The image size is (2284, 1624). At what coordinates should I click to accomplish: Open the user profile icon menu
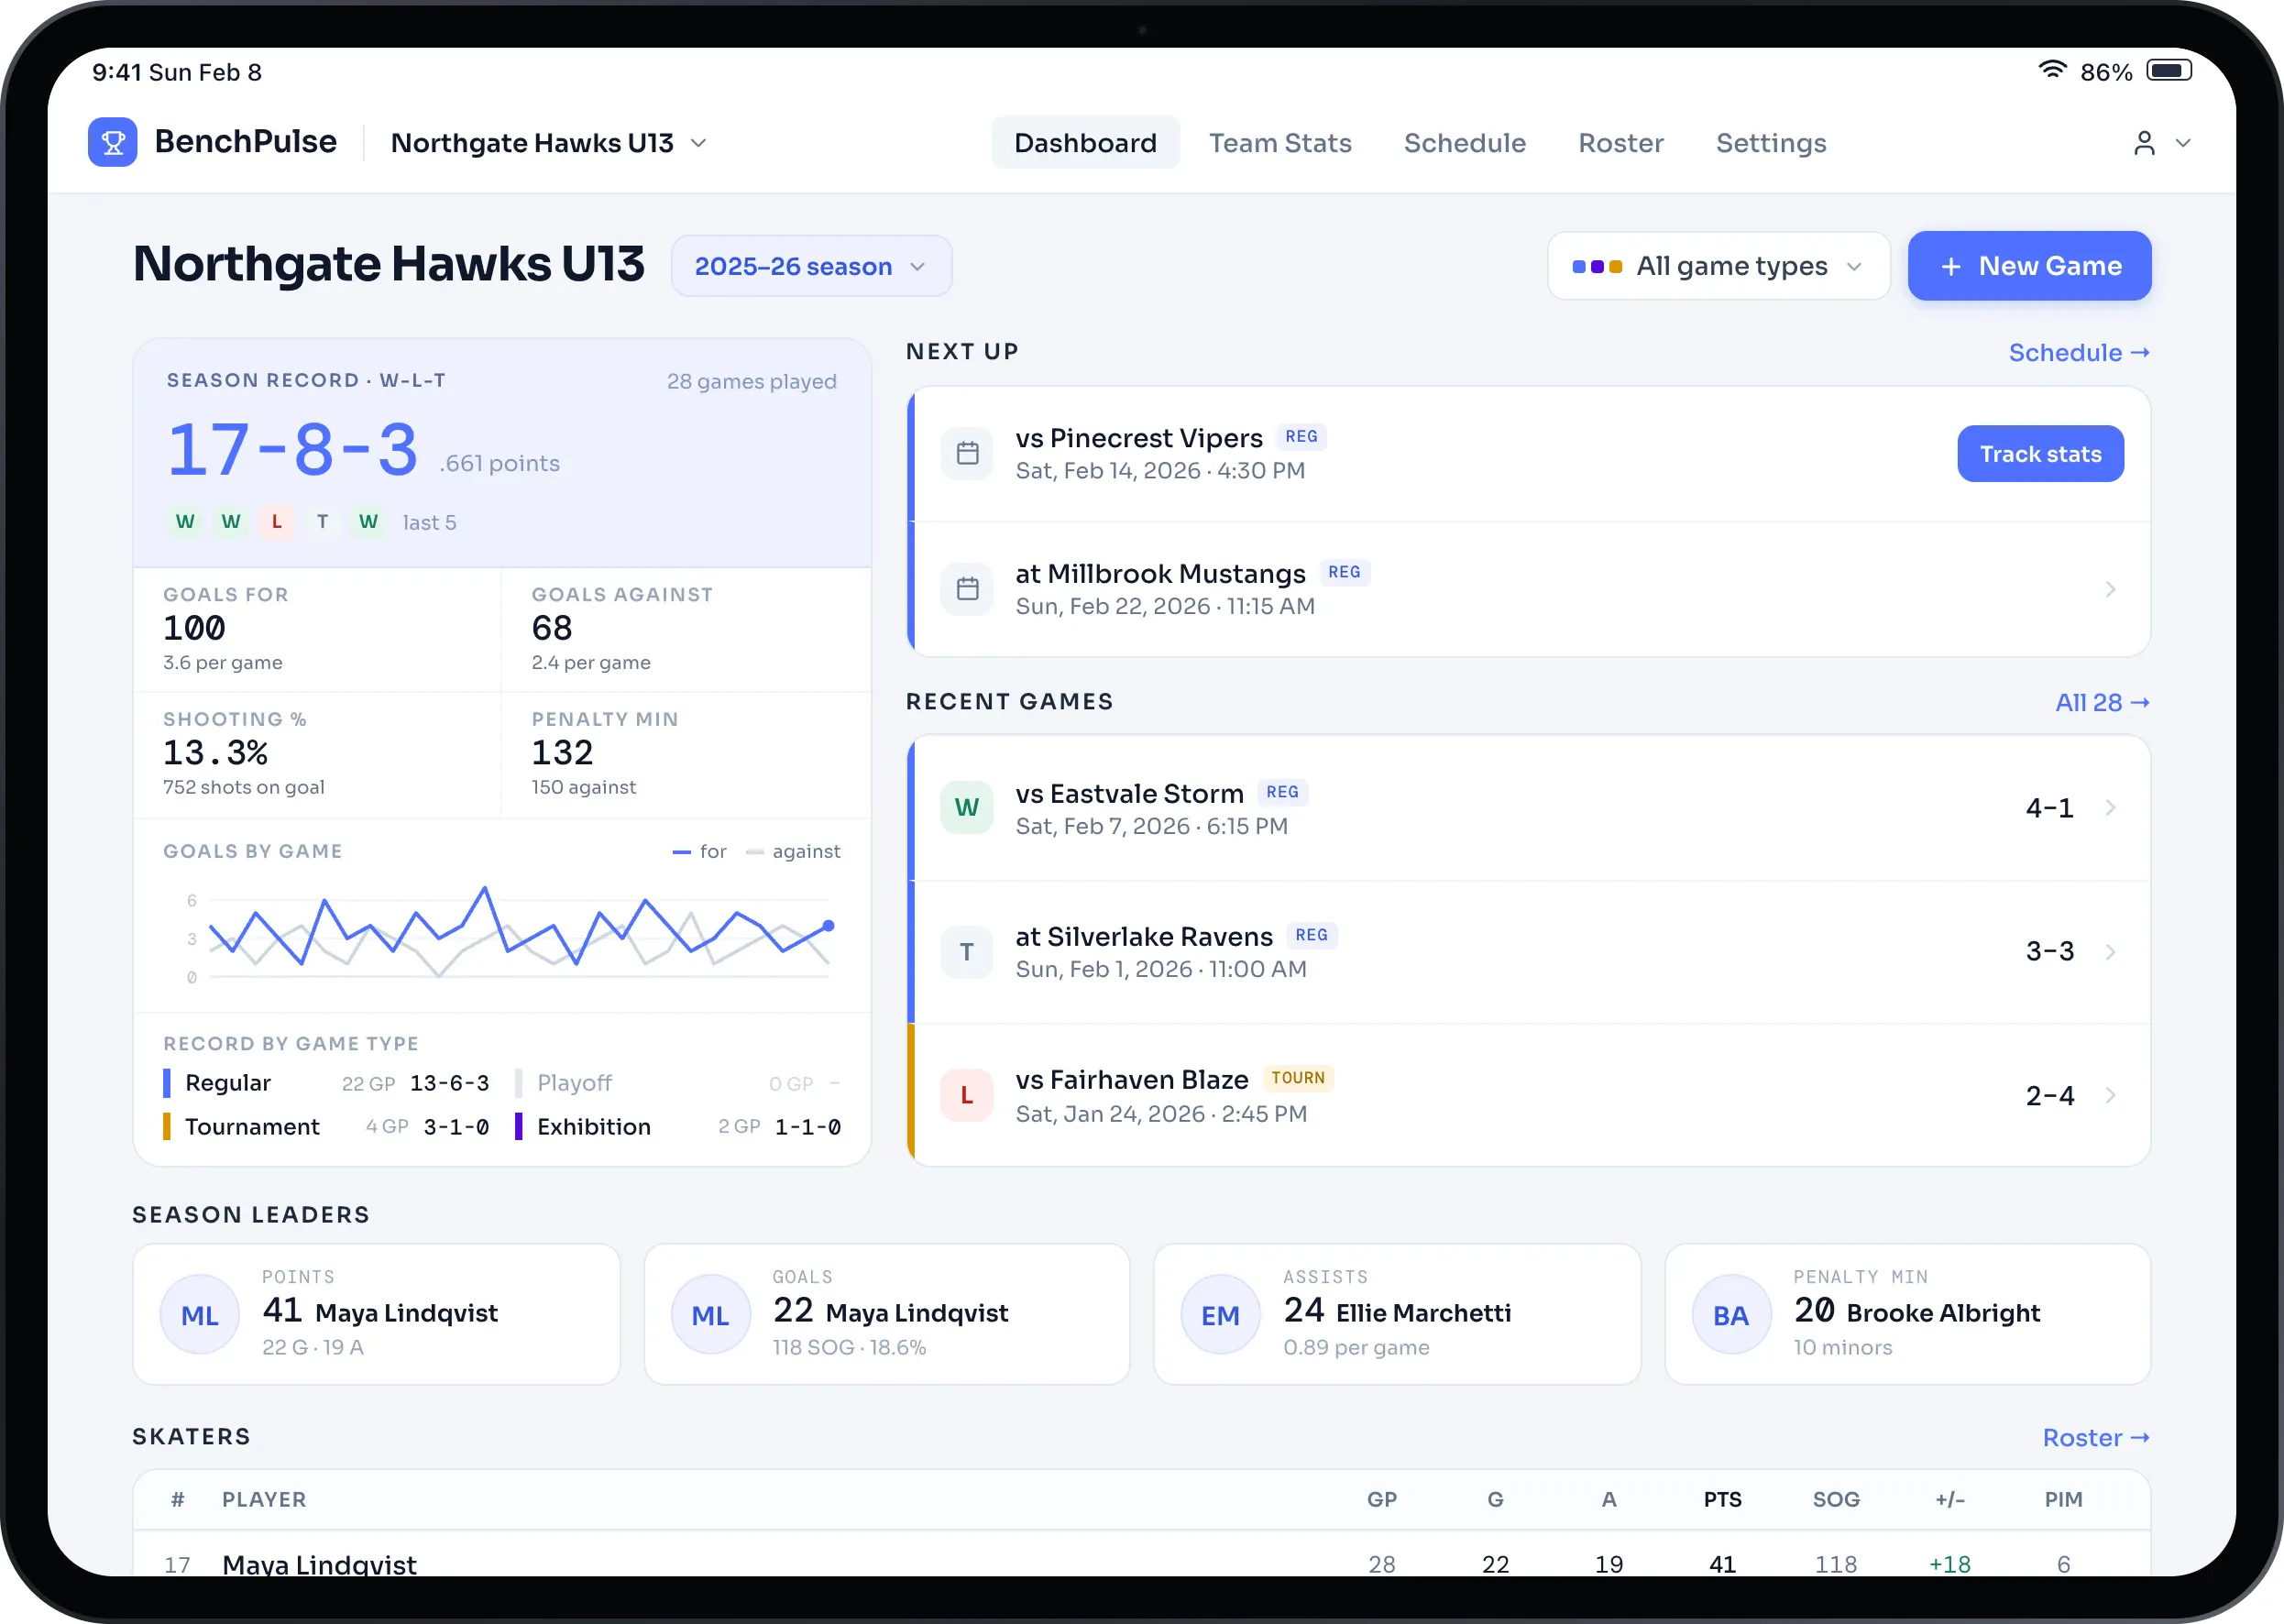(x=2161, y=143)
